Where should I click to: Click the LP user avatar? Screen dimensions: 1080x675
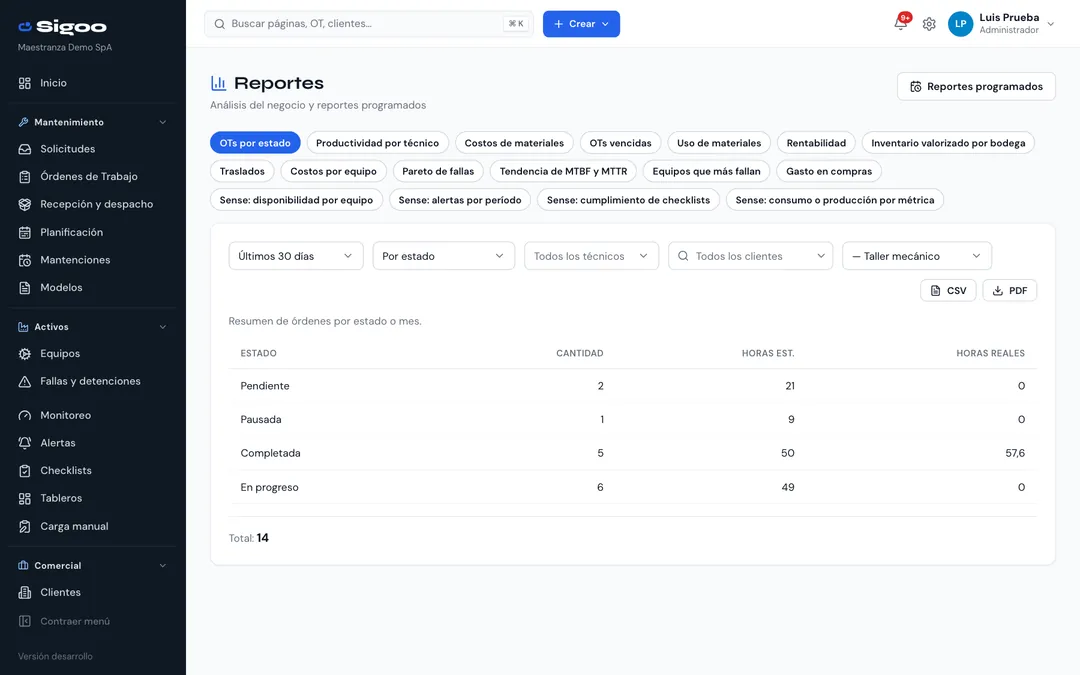[960, 24]
